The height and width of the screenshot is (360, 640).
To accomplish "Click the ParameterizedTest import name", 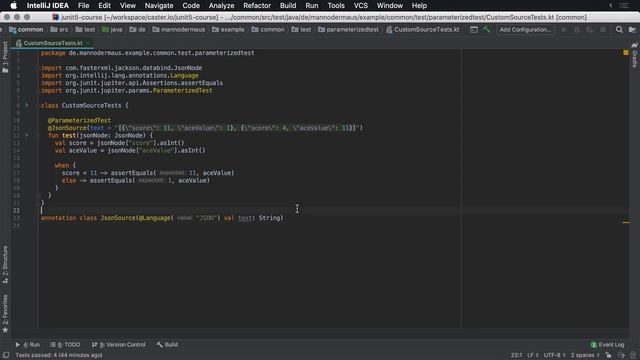I will pyautogui.click(x=182, y=90).
